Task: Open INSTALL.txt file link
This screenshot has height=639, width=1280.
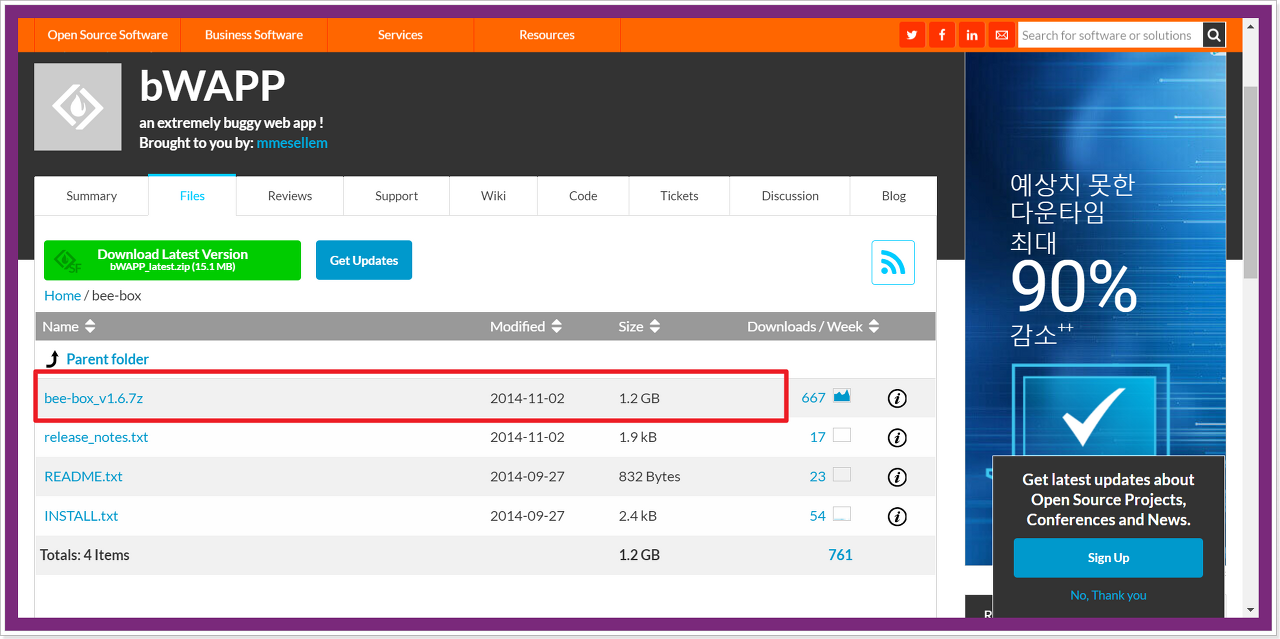Action: [x=81, y=516]
